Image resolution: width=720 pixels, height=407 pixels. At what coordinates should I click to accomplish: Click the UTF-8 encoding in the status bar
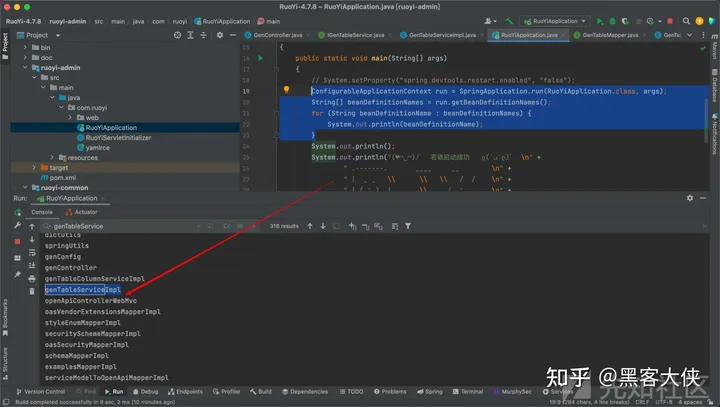[664, 402]
